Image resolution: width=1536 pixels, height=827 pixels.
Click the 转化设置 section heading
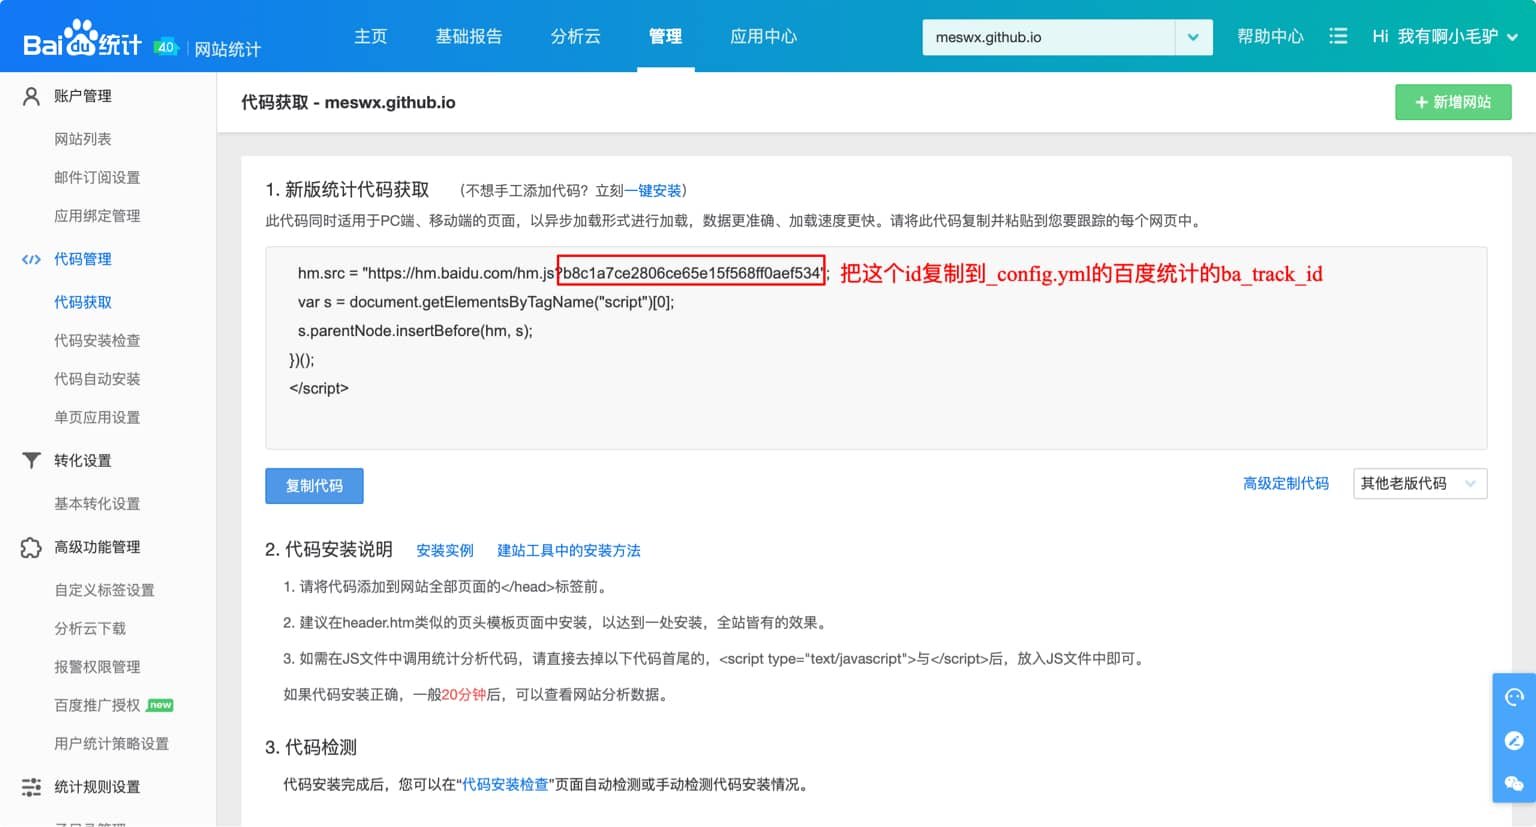83,461
